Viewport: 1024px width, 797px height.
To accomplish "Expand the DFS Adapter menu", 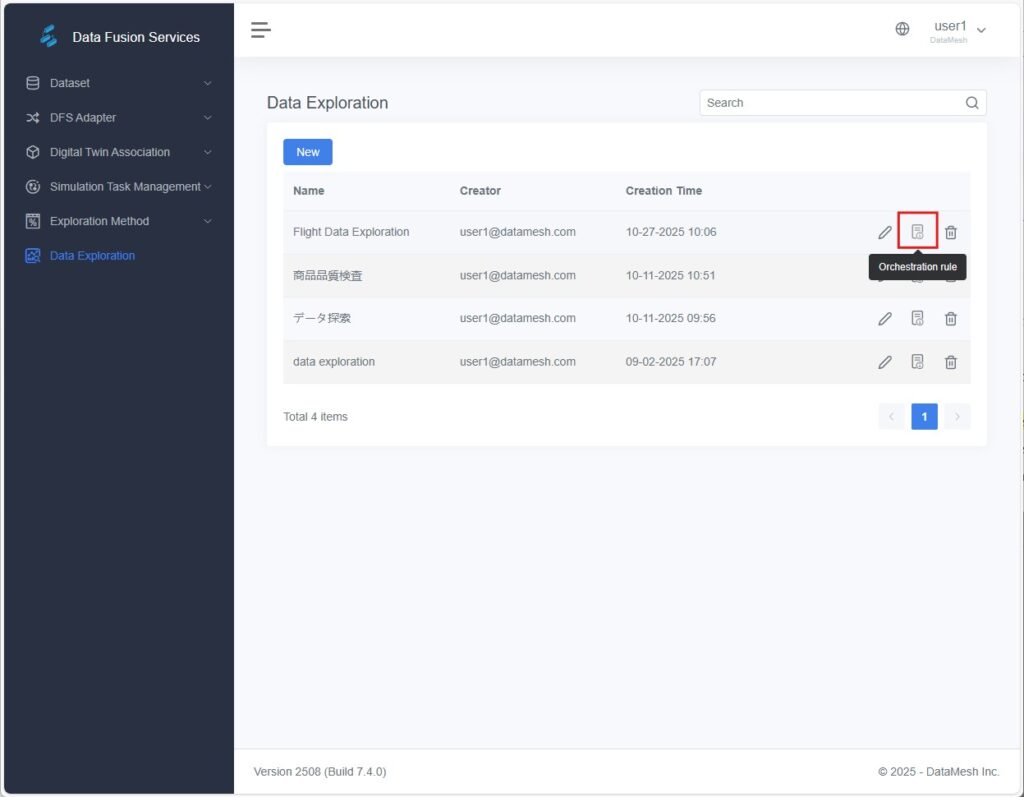I will pos(118,118).
